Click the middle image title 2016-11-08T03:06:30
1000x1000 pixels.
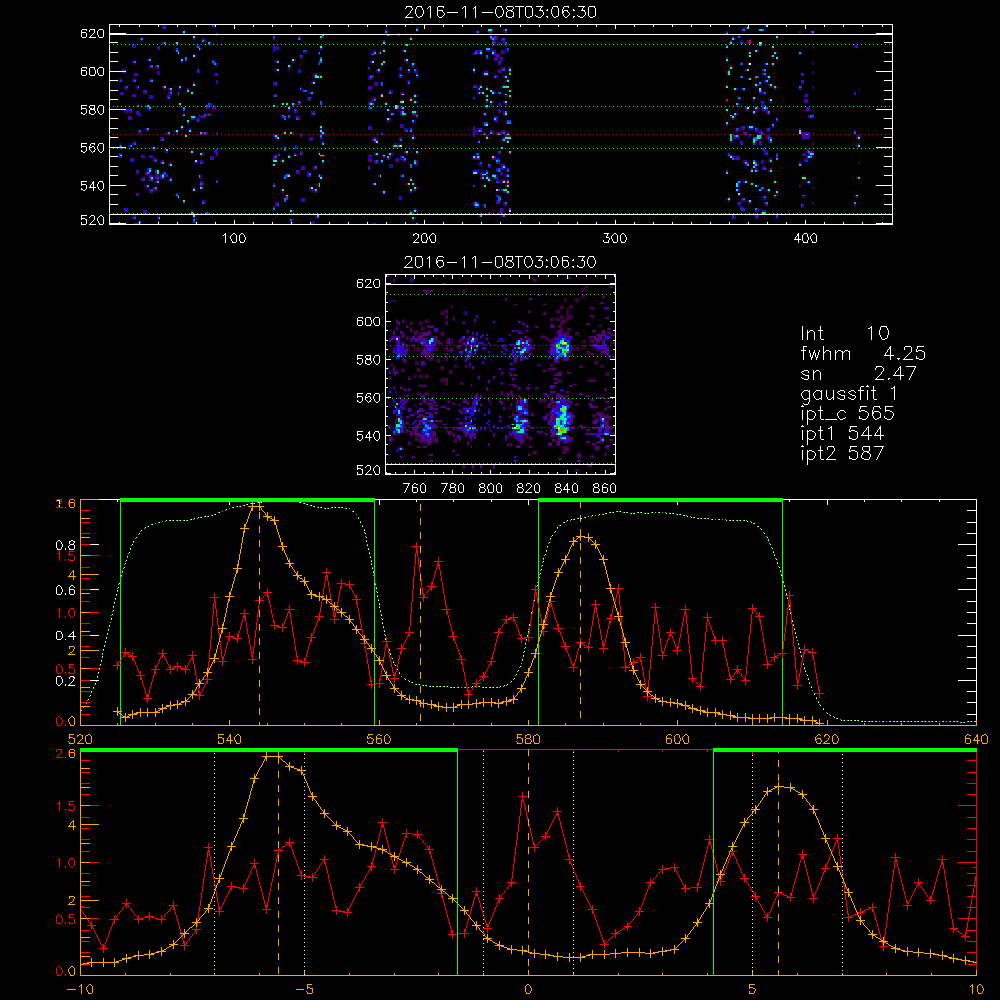point(500,262)
